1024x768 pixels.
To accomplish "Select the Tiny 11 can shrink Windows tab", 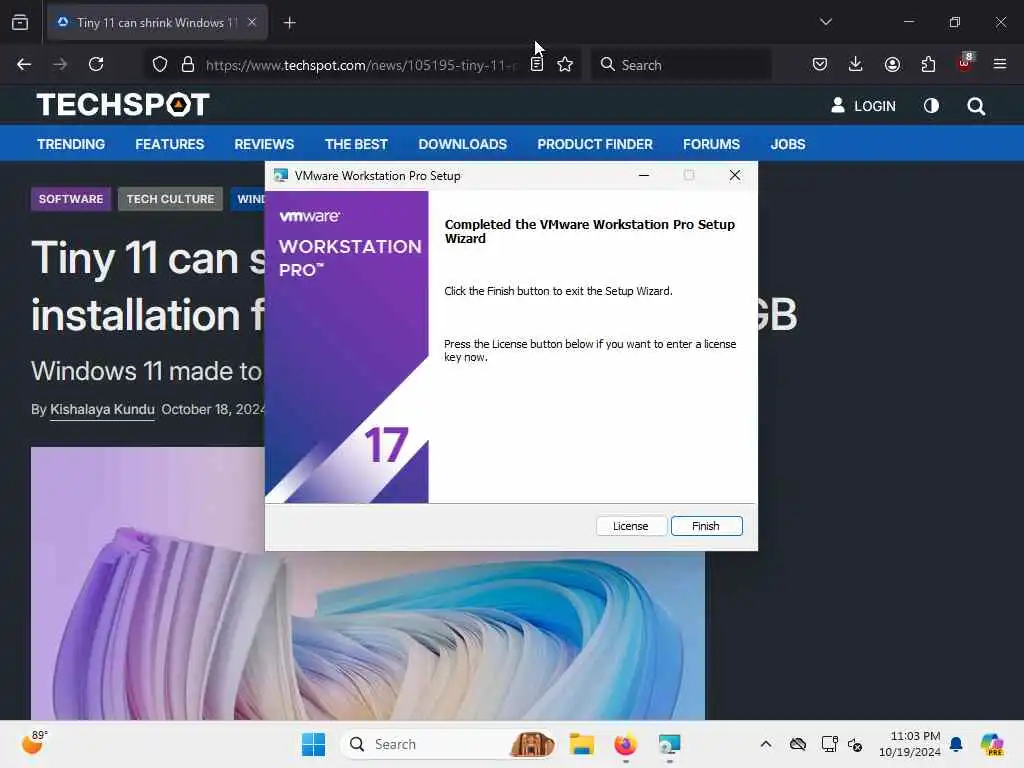I will pos(157,23).
